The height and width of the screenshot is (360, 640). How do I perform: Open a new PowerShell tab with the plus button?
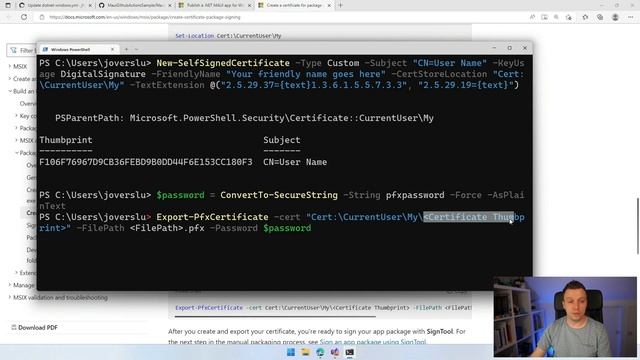pos(126,49)
